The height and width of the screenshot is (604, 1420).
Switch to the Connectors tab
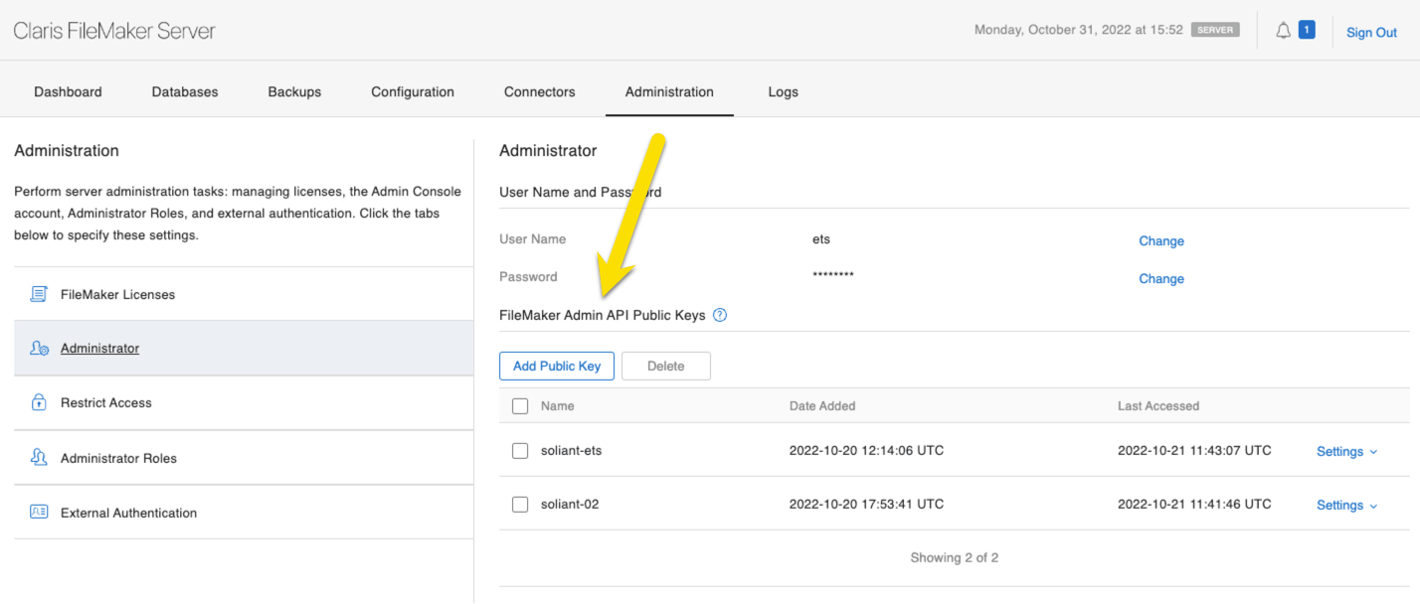pyautogui.click(x=540, y=91)
